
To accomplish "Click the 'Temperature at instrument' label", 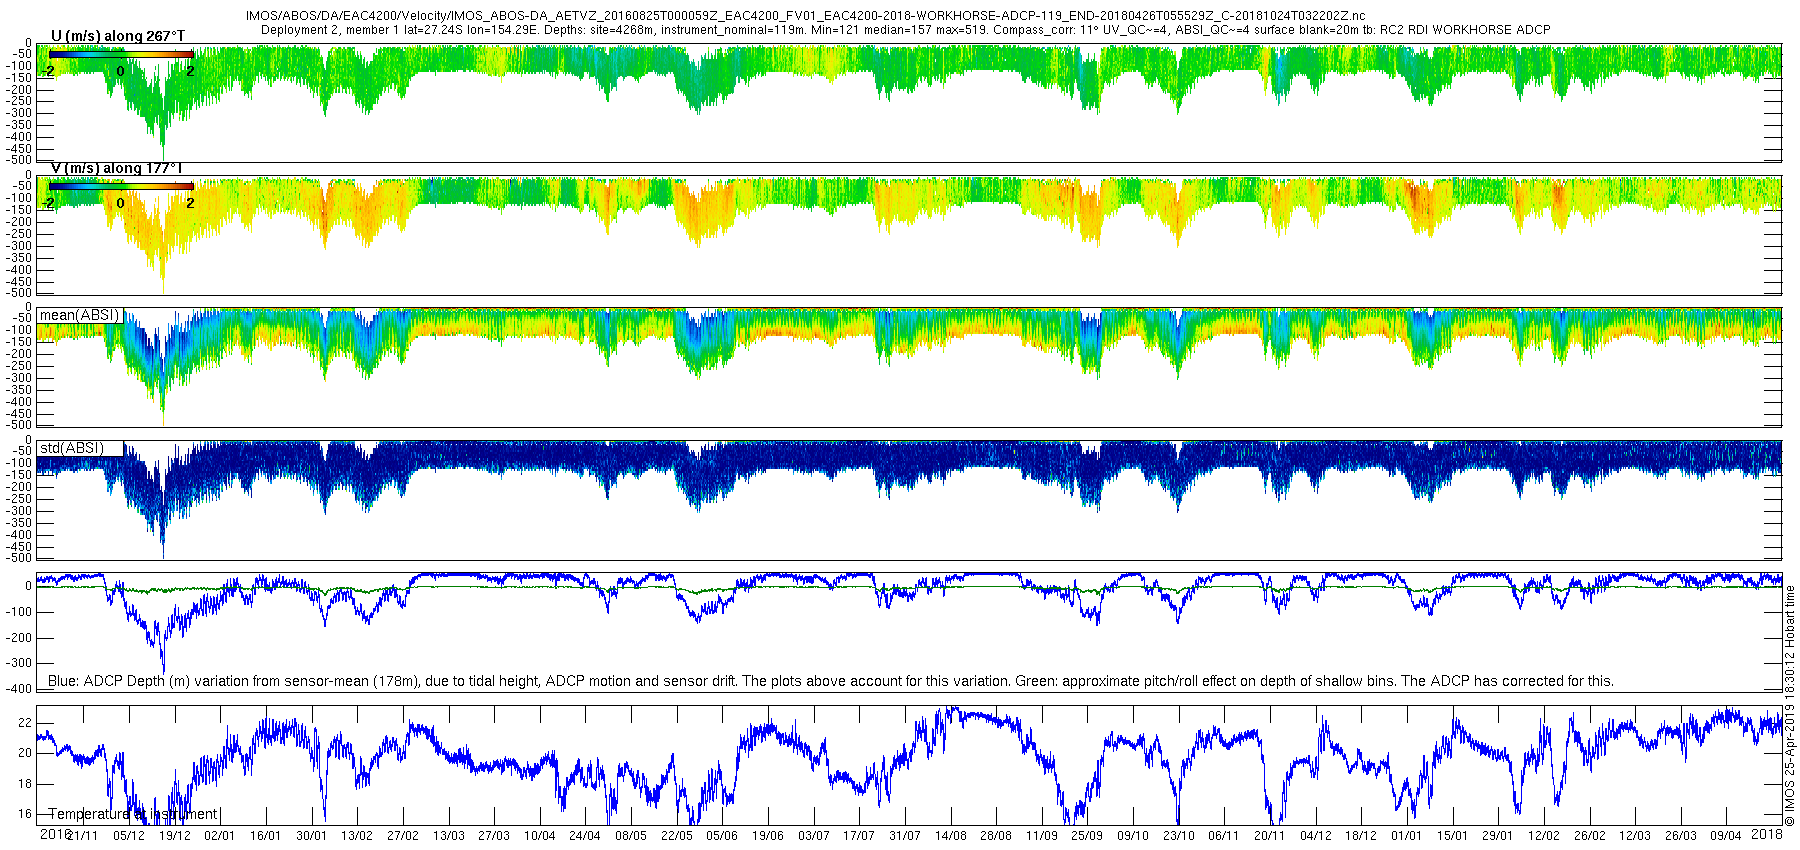I will click(x=133, y=814).
